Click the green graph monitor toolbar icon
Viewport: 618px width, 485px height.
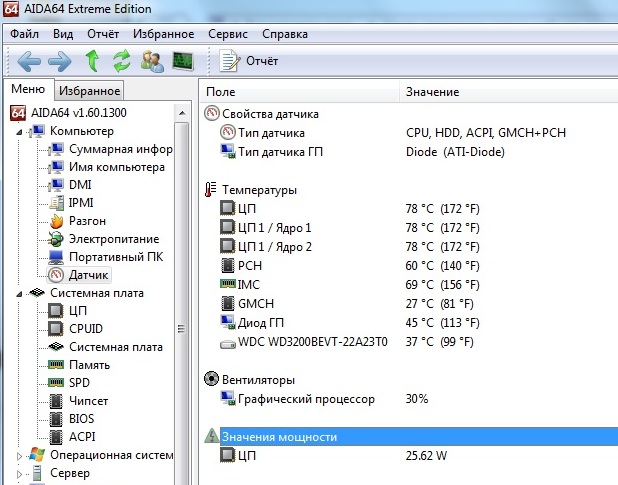(x=182, y=61)
